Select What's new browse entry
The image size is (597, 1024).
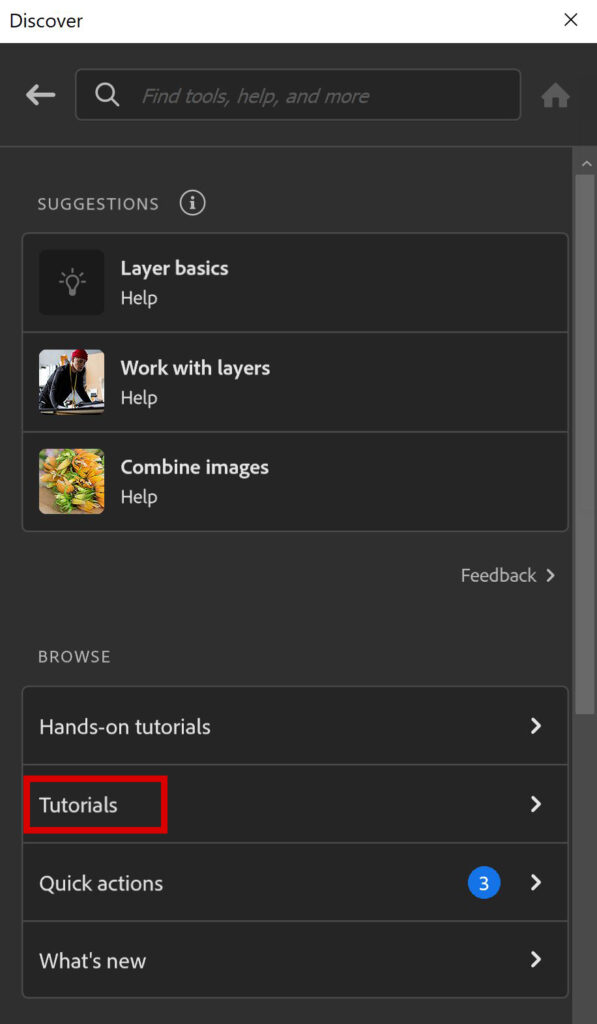tap(295, 959)
